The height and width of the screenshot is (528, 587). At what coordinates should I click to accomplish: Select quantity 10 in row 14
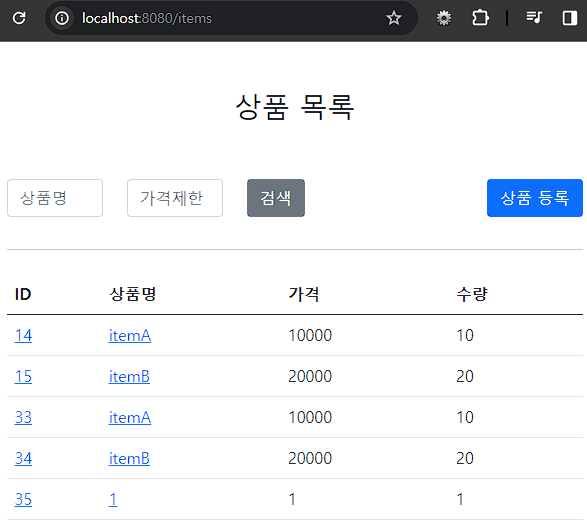click(x=465, y=335)
